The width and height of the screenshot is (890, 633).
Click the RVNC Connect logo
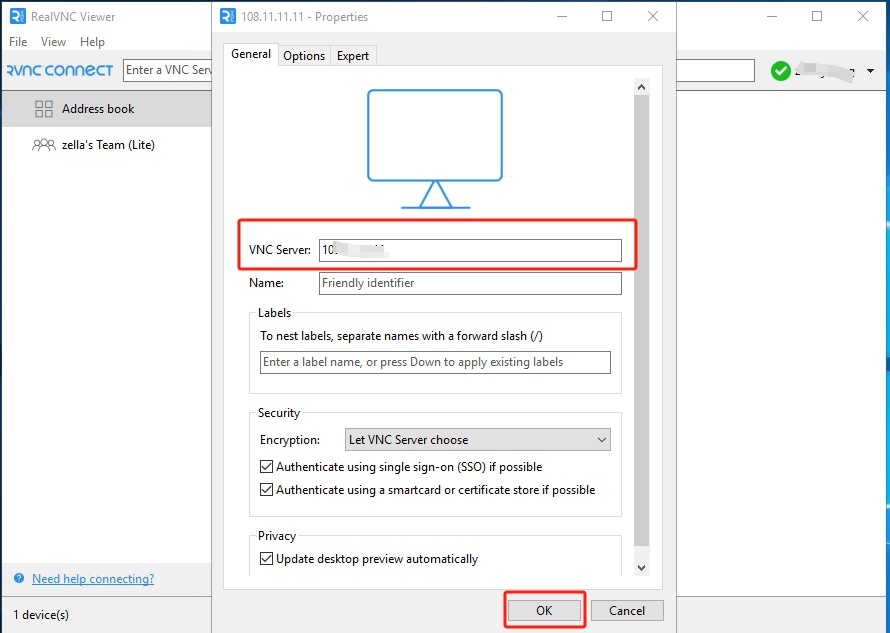point(59,71)
